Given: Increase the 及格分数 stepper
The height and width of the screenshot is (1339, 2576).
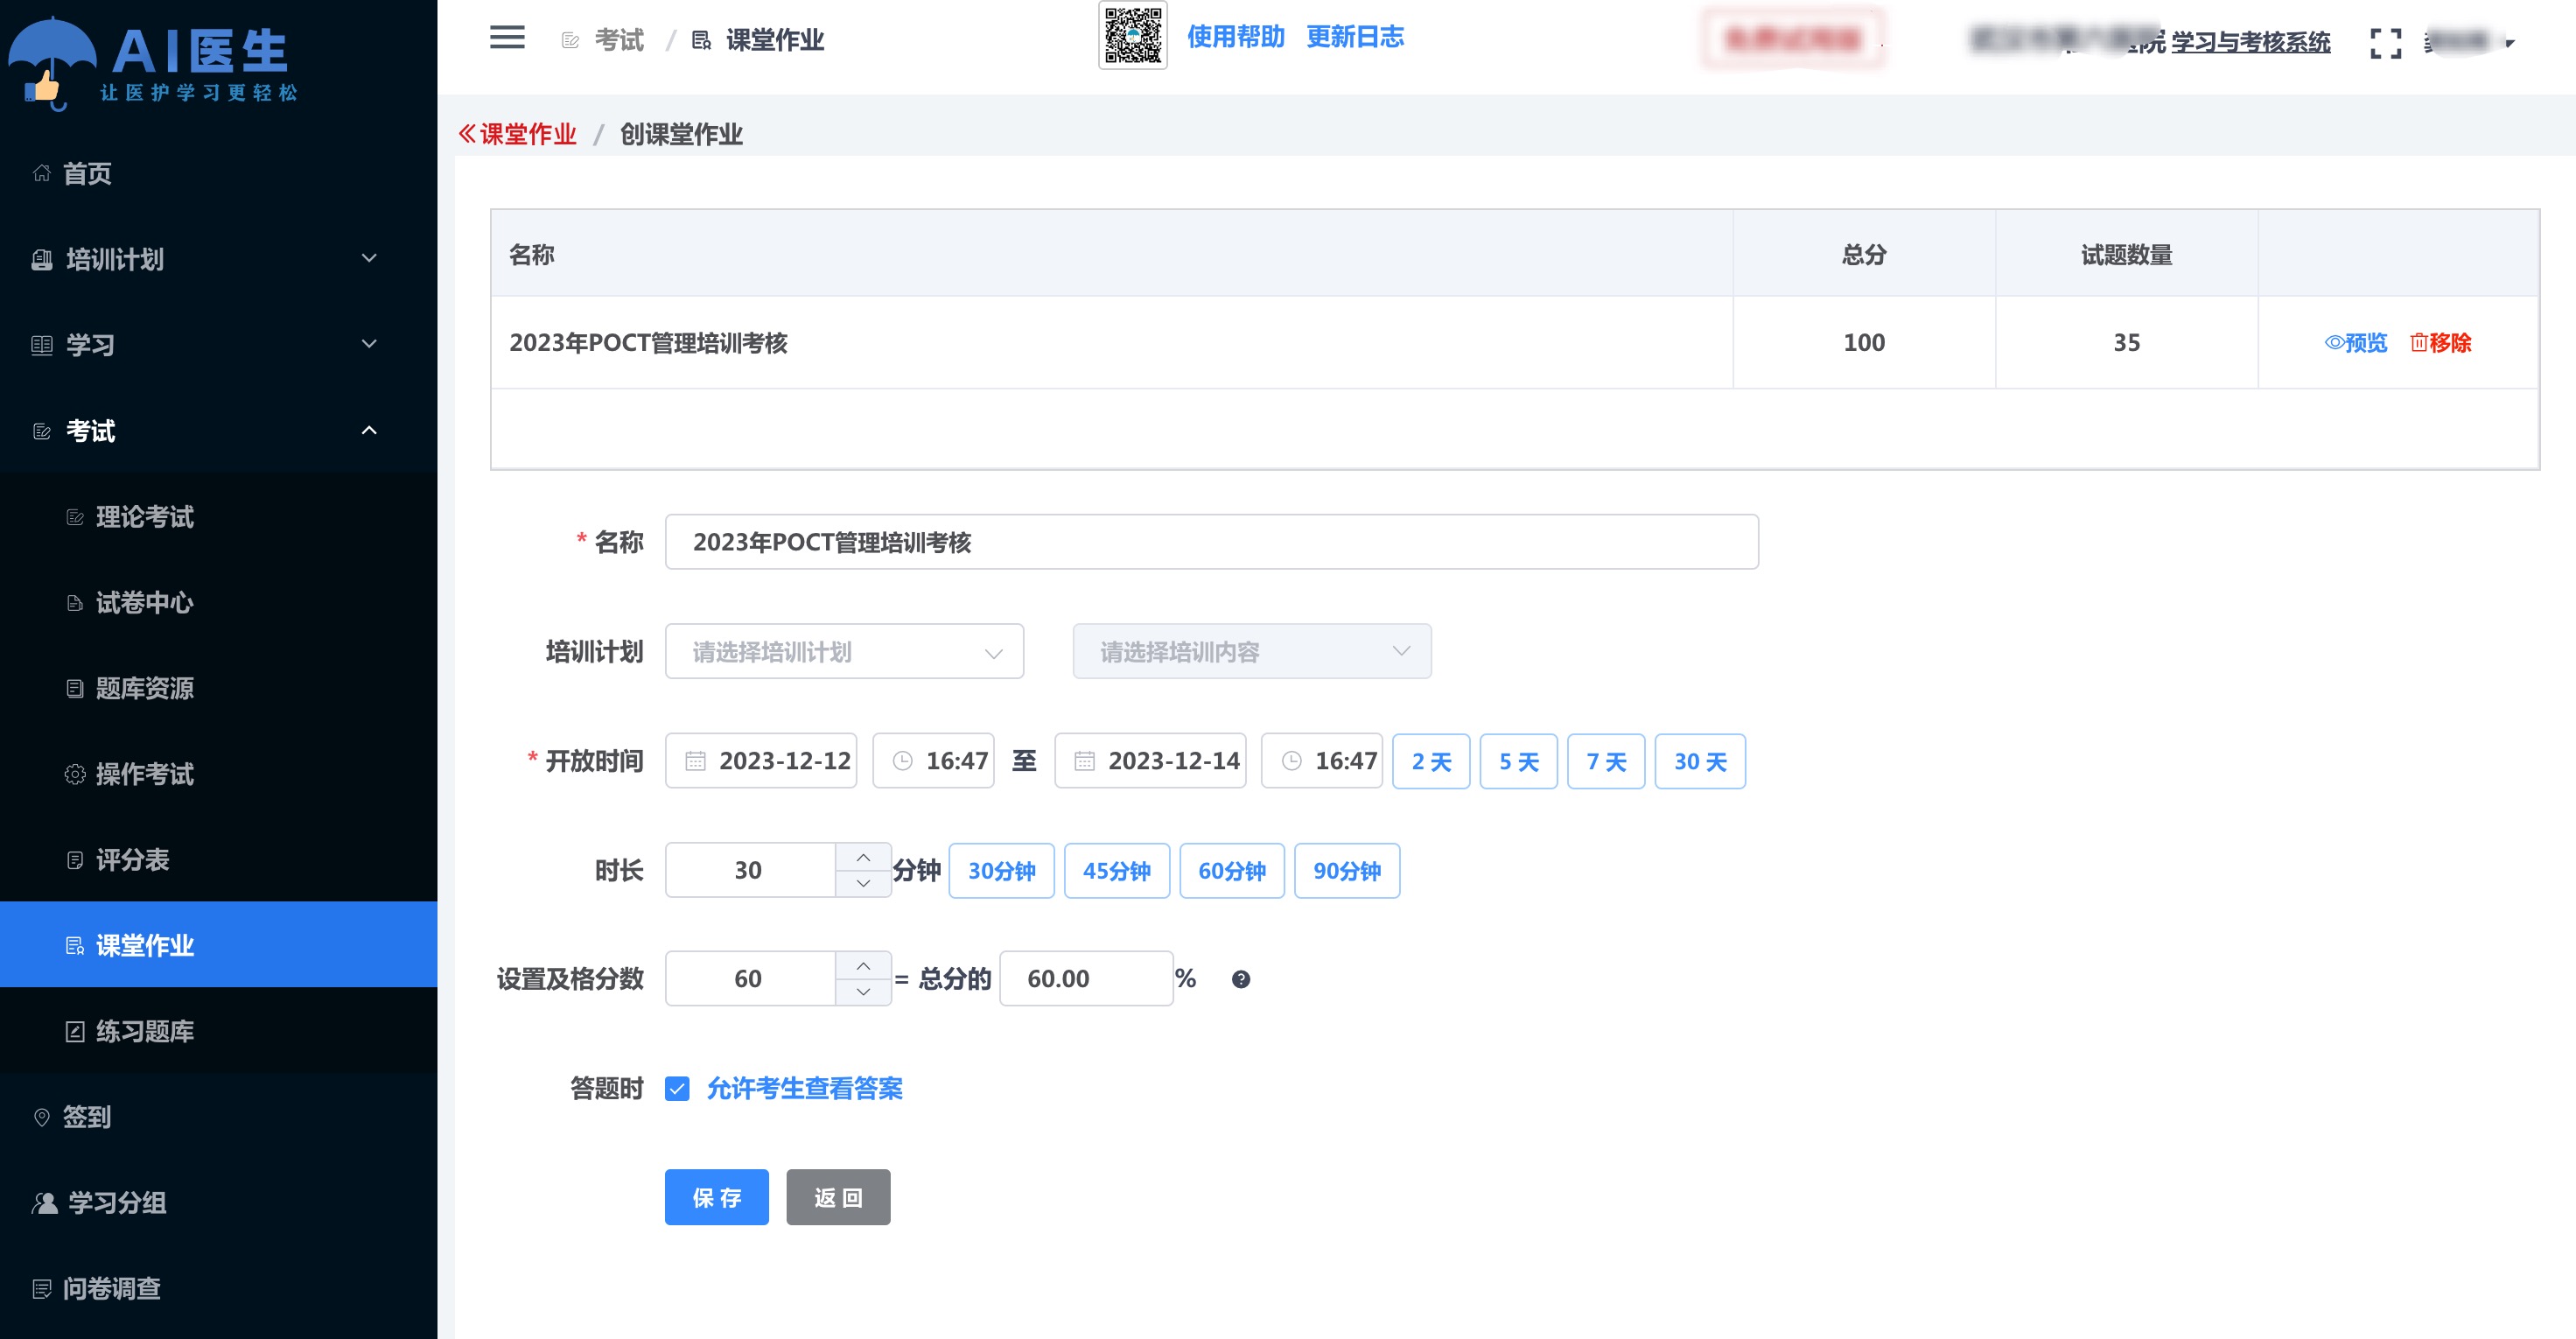Looking at the screenshot, I should (x=863, y=965).
